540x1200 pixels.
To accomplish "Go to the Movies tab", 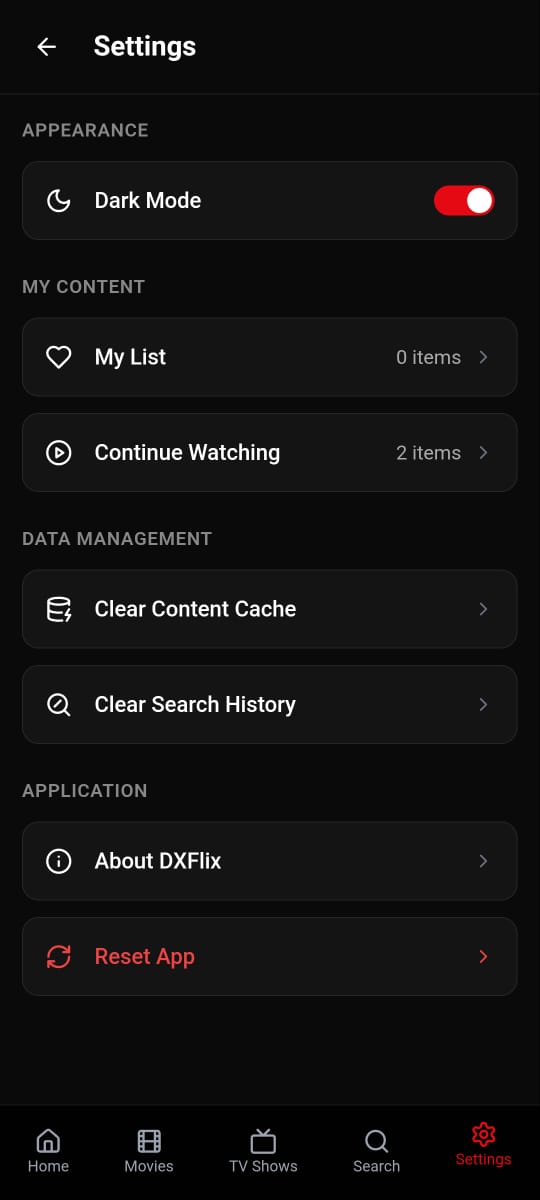I will (149, 1150).
